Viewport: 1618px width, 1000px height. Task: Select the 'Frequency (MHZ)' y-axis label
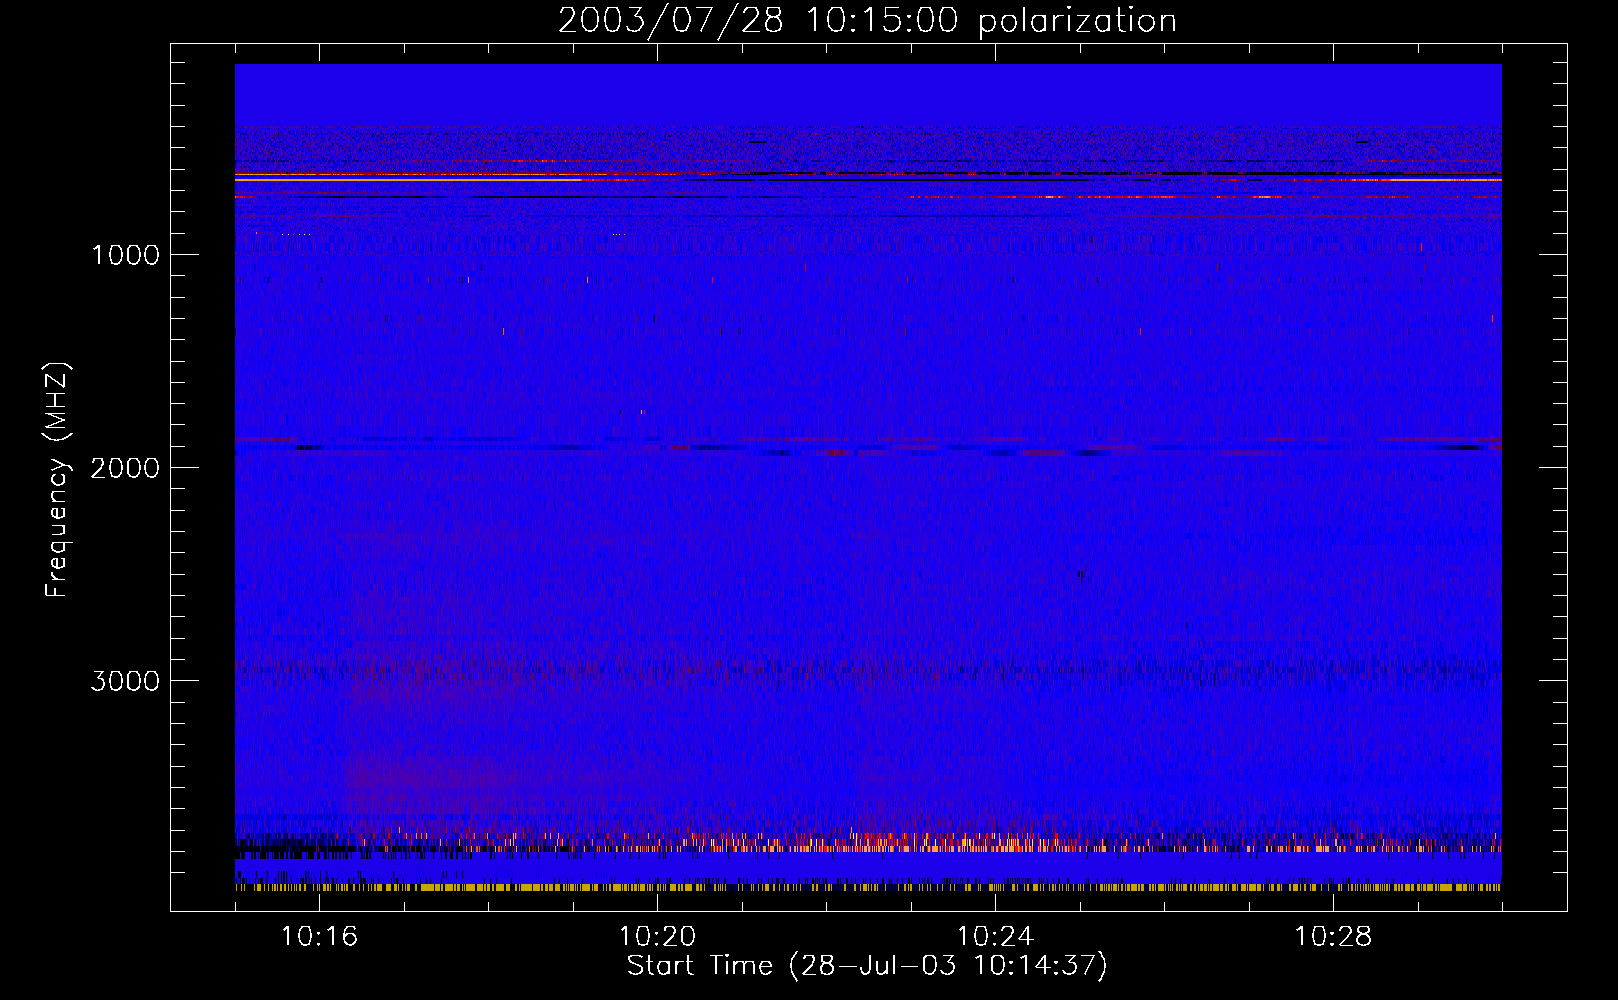pyautogui.click(x=57, y=480)
